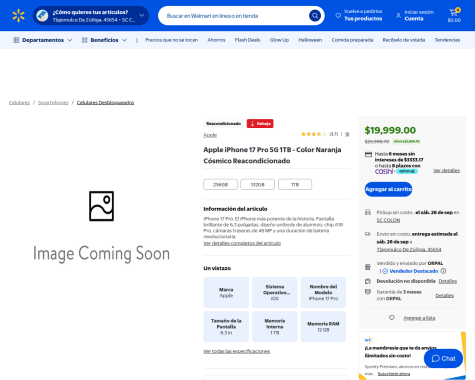
Task: Select the 512GB storage option
Action: point(257,184)
